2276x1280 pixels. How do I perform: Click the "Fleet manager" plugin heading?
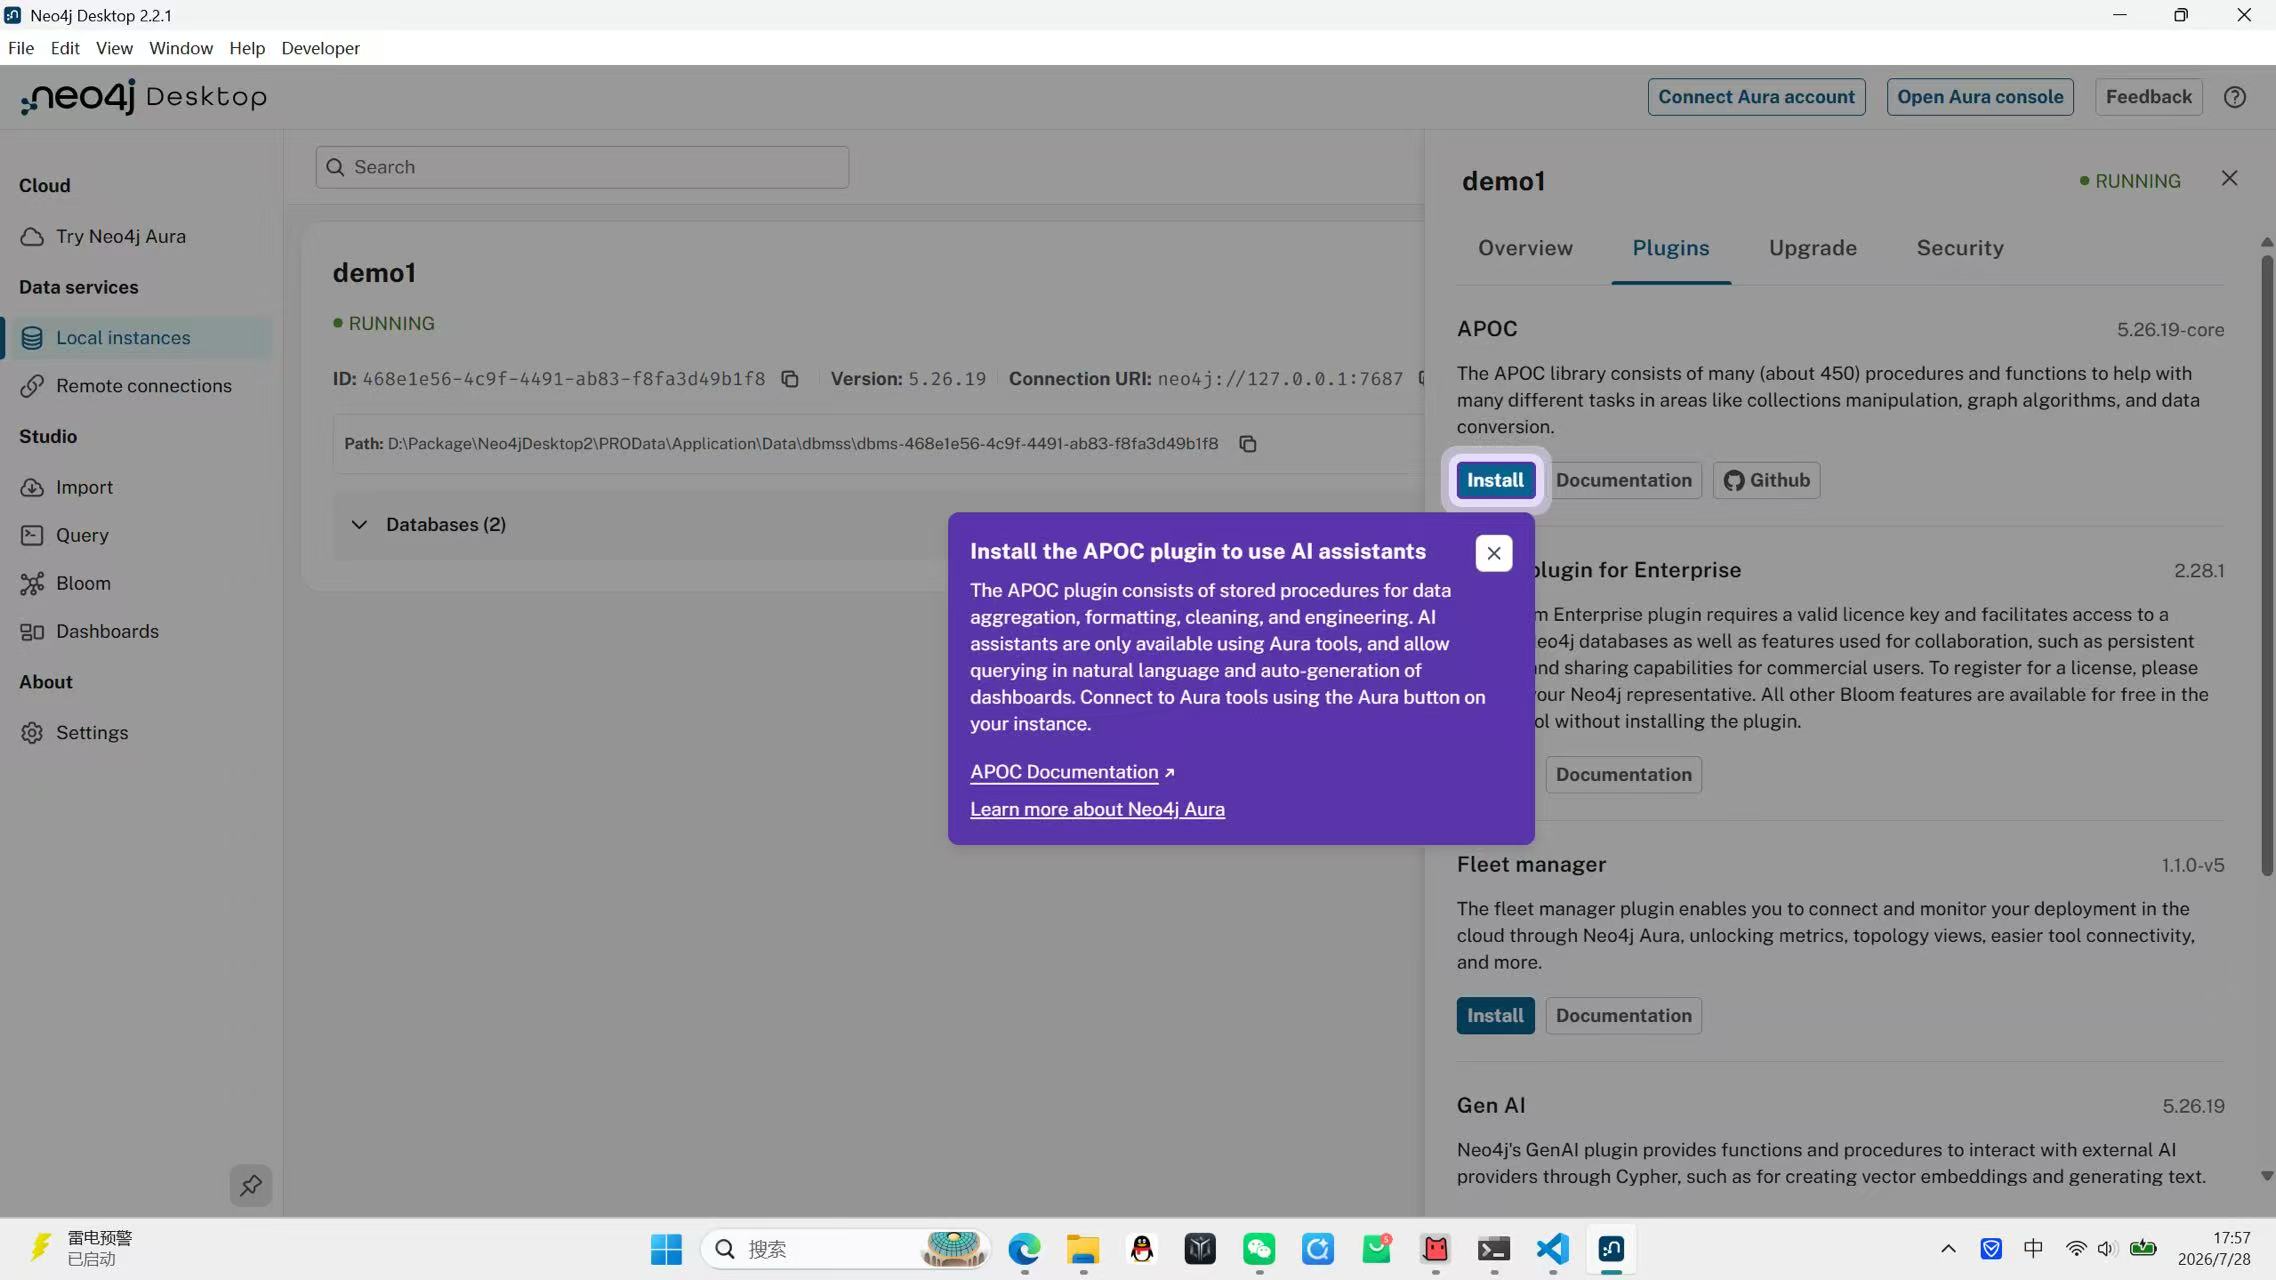(1531, 865)
